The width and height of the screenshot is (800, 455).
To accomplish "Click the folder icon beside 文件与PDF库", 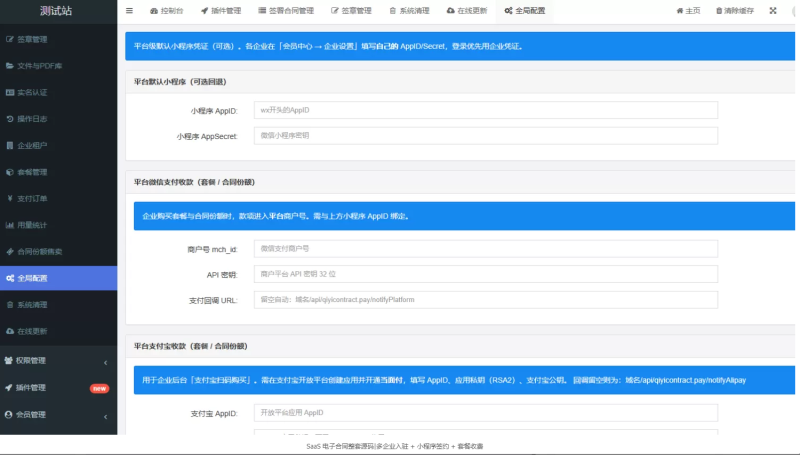I will 10,66.
